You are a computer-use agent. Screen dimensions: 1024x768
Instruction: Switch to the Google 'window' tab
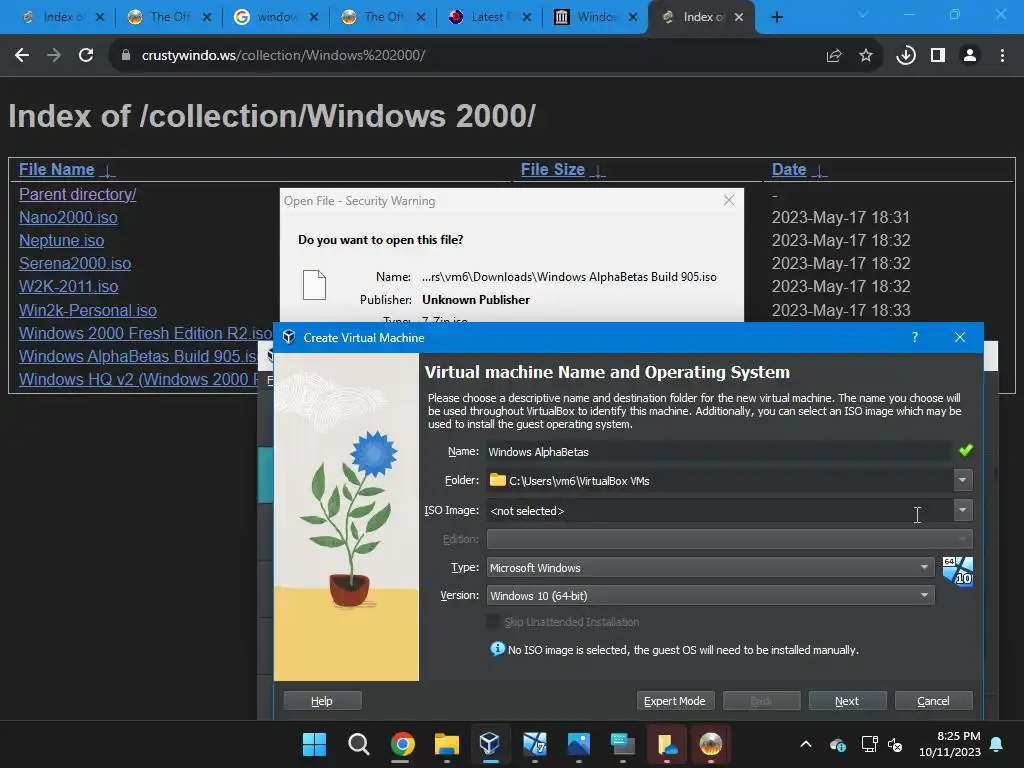(276, 17)
